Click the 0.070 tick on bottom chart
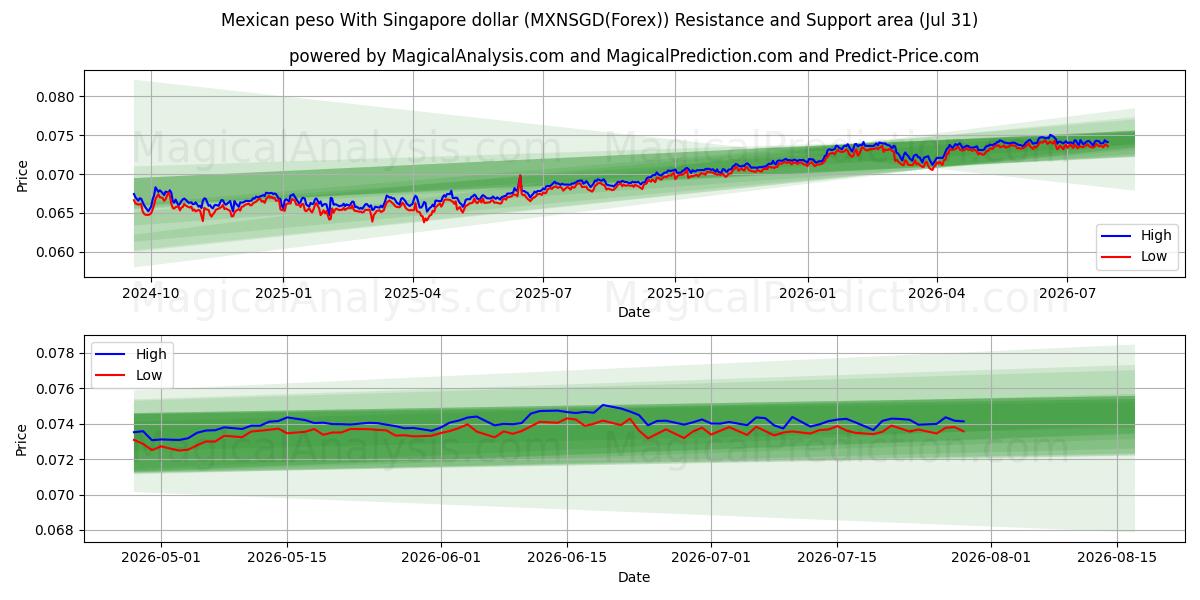The image size is (1200, 600). (56, 496)
